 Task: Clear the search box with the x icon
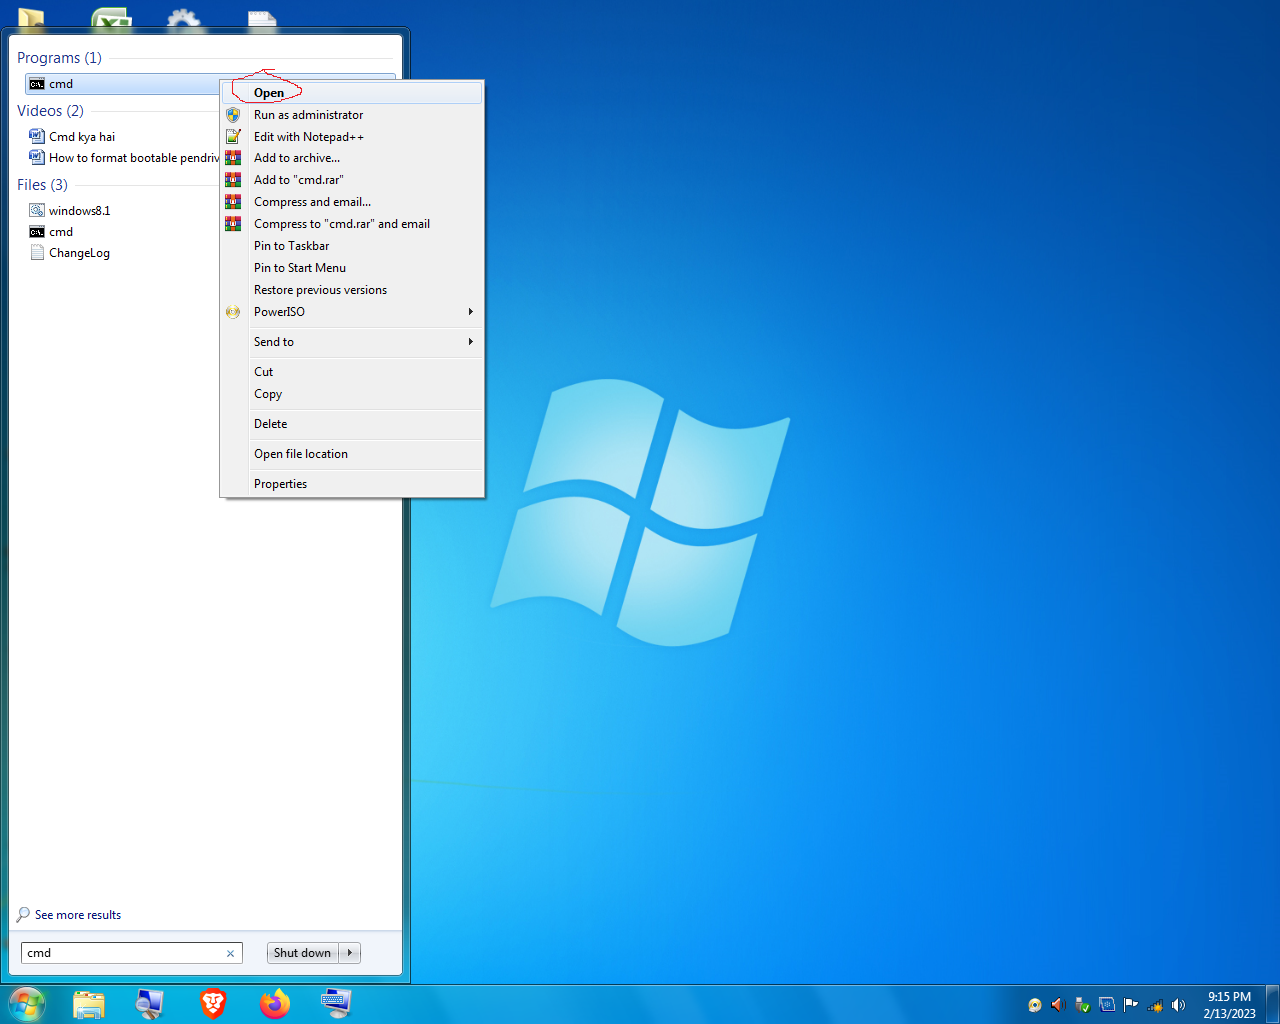click(230, 954)
